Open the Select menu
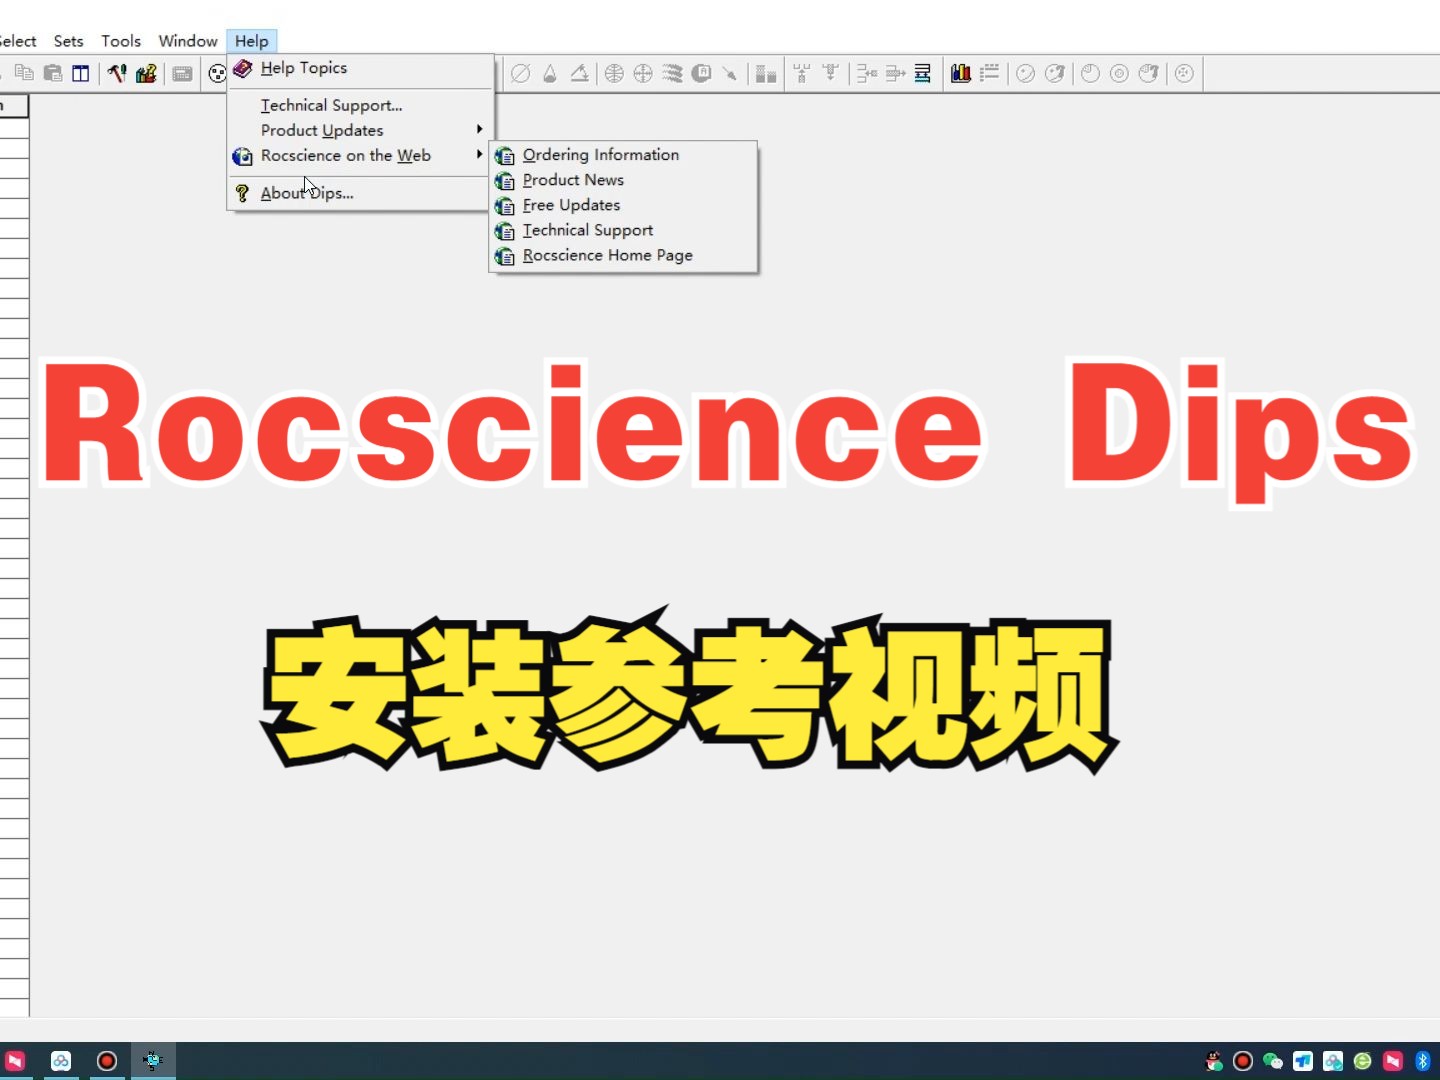Screen dimensions: 1440x1080 pos(18,41)
